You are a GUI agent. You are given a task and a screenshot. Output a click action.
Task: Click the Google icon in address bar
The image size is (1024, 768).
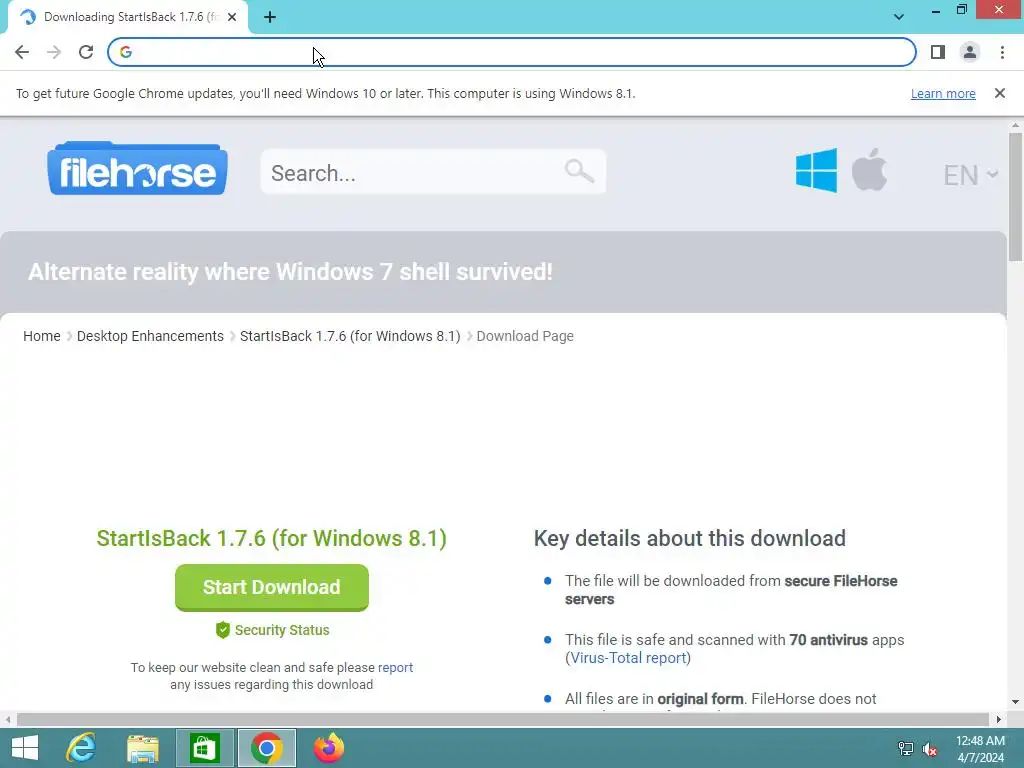tap(126, 52)
